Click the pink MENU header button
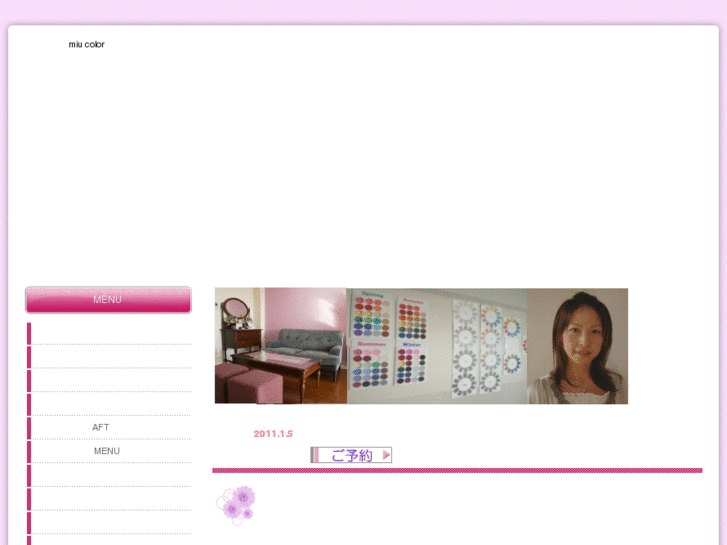Viewport: 727px width, 545px height. (108, 300)
